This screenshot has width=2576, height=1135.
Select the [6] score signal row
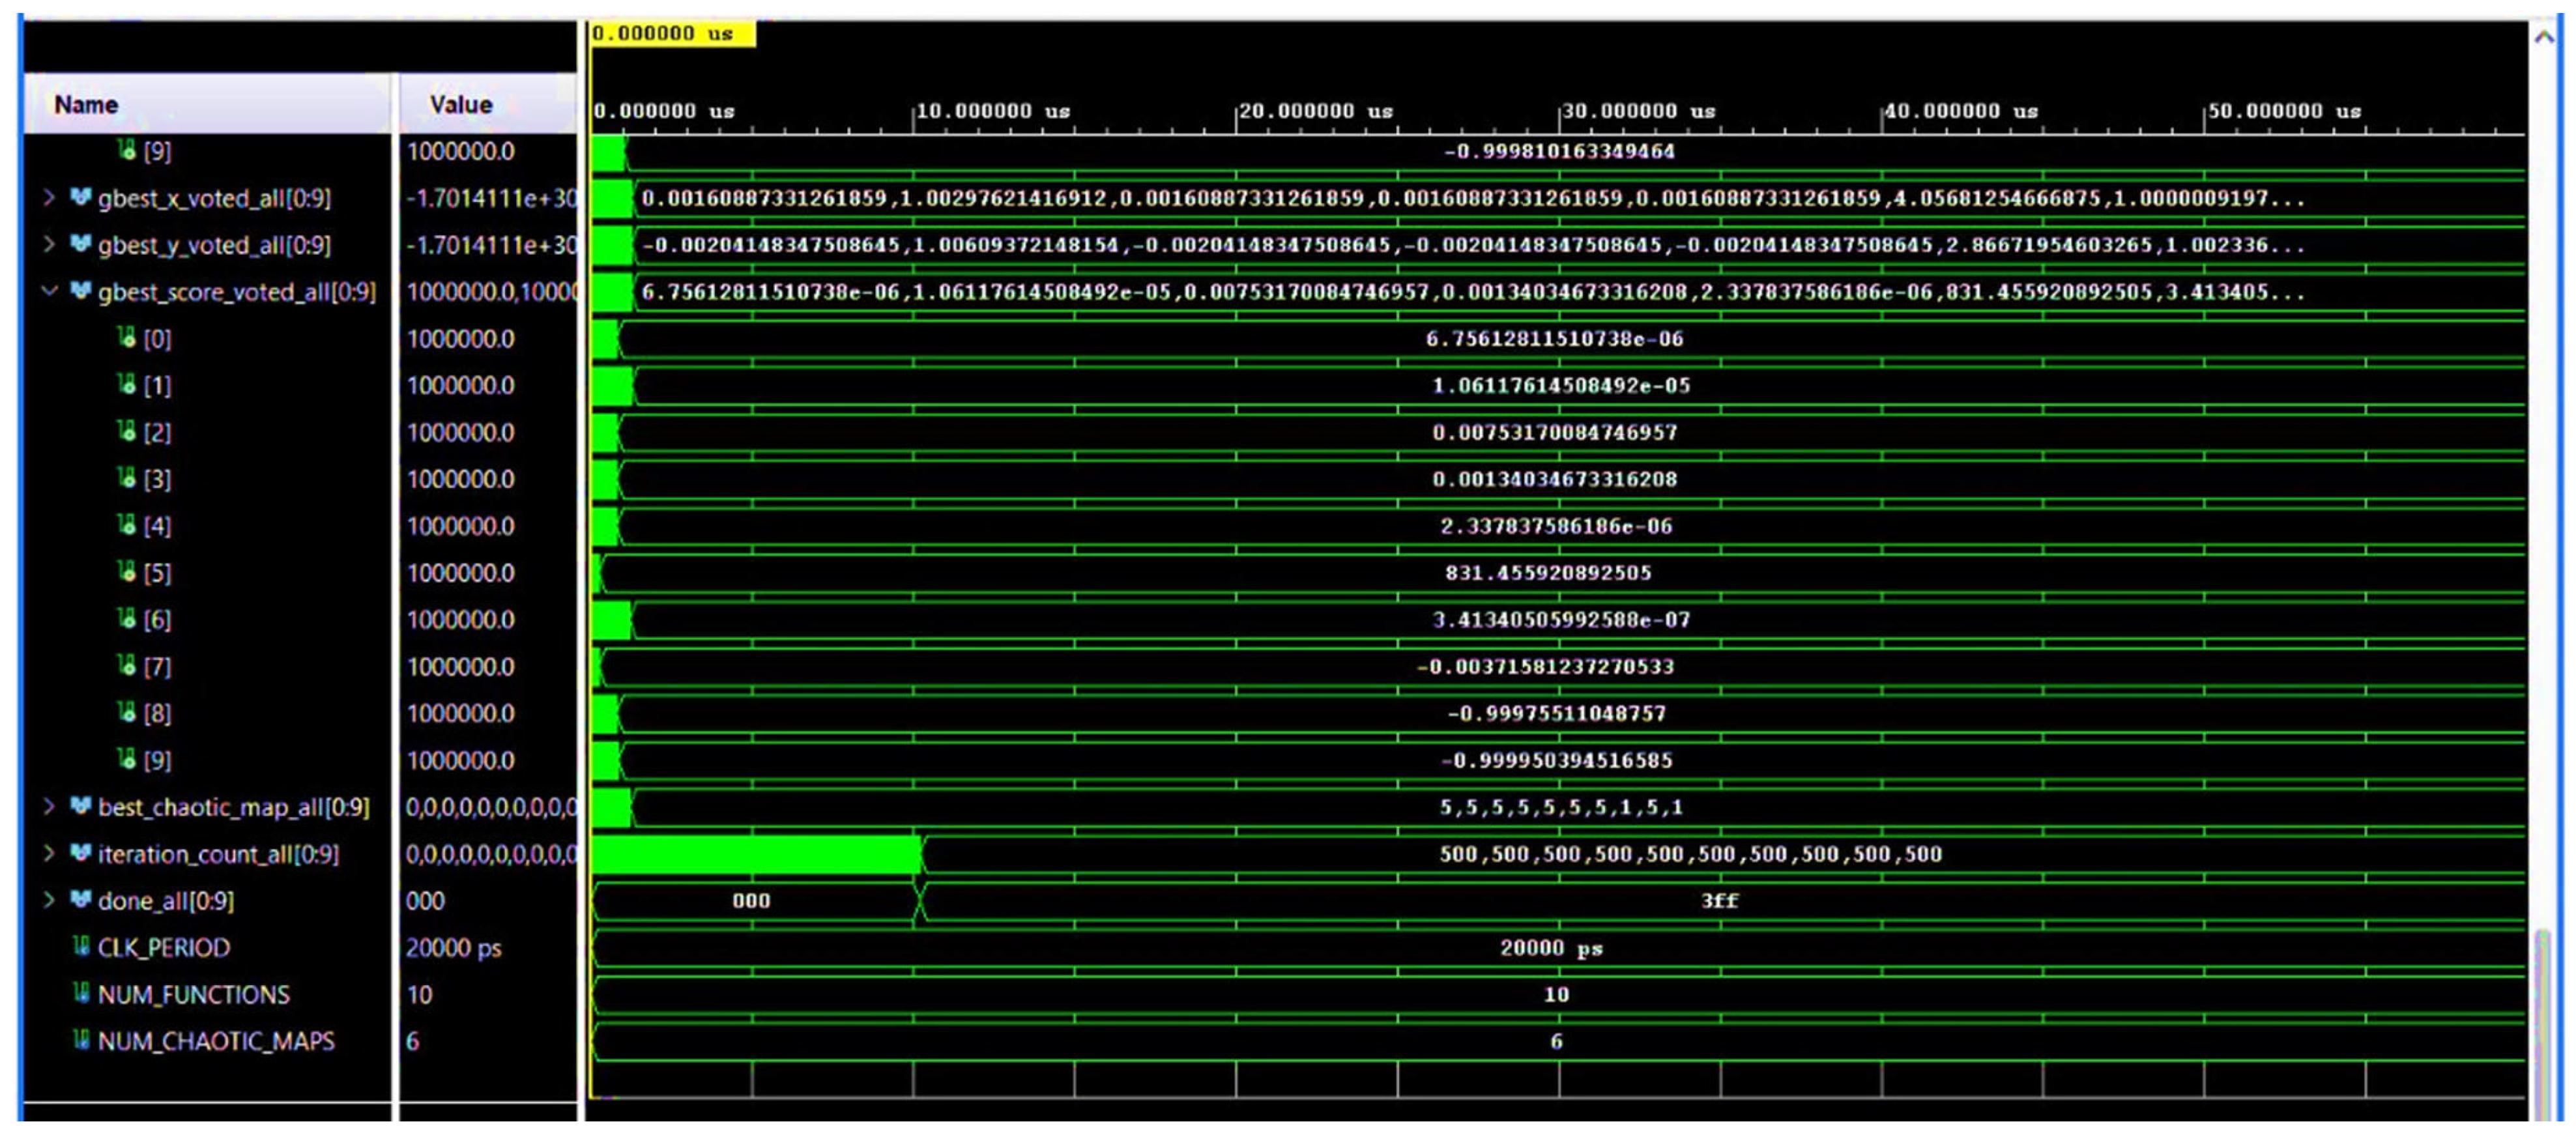[157, 620]
